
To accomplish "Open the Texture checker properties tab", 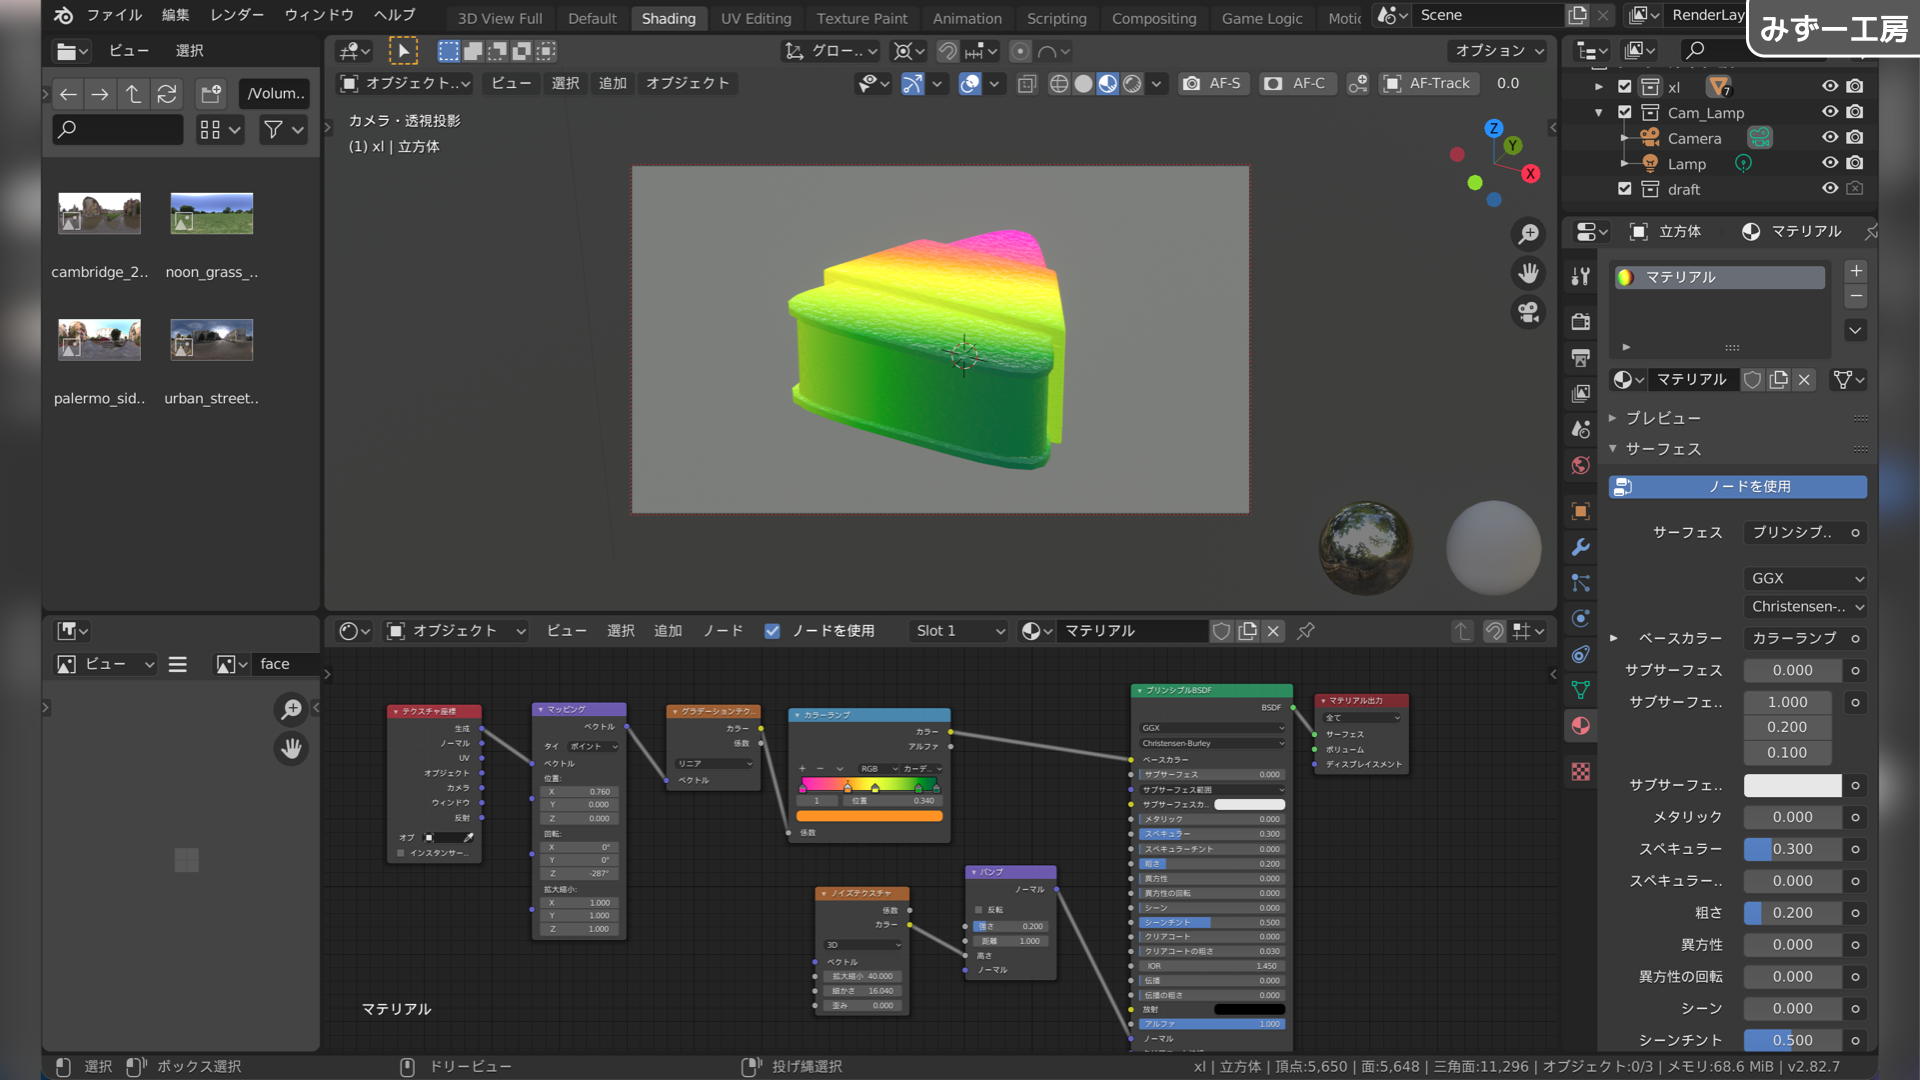I will [x=1580, y=771].
